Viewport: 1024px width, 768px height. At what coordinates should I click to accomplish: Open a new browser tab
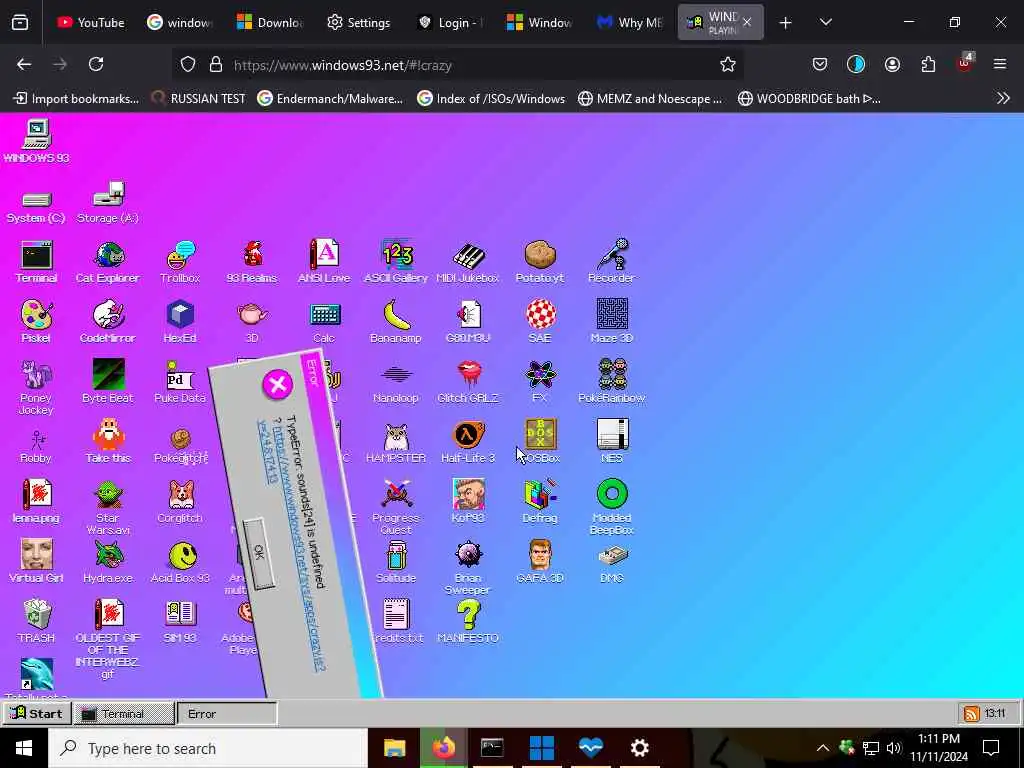pyautogui.click(x=786, y=23)
